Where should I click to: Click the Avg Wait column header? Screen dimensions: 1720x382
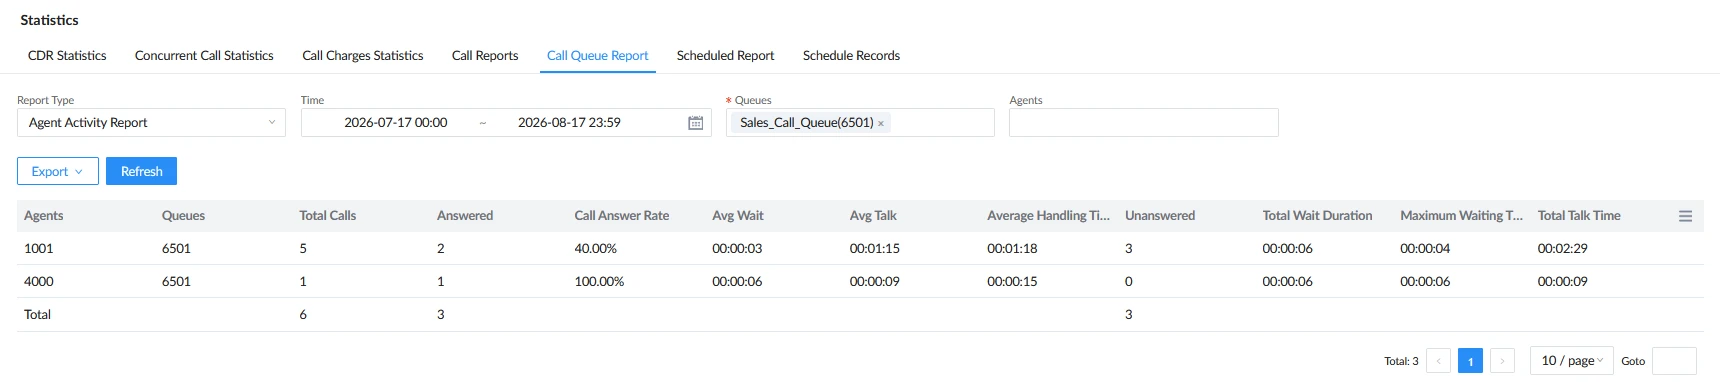(738, 216)
